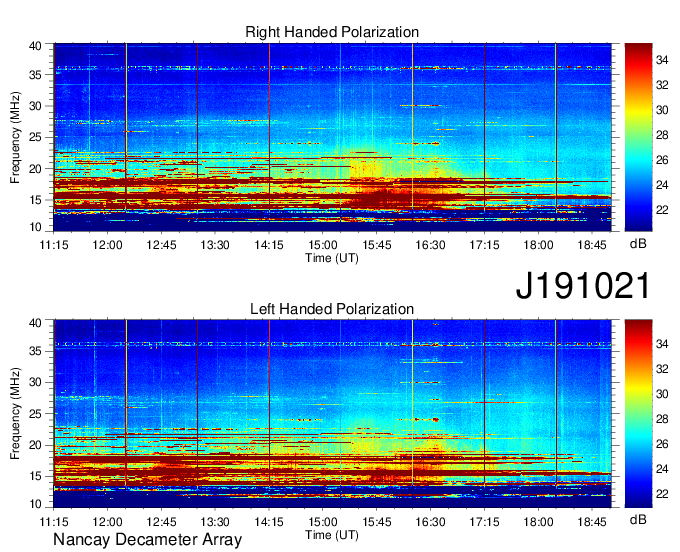680x552 pixels.
Task: Click "Time (UT)" label under Left Handed plot
Action: (x=332, y=535)
